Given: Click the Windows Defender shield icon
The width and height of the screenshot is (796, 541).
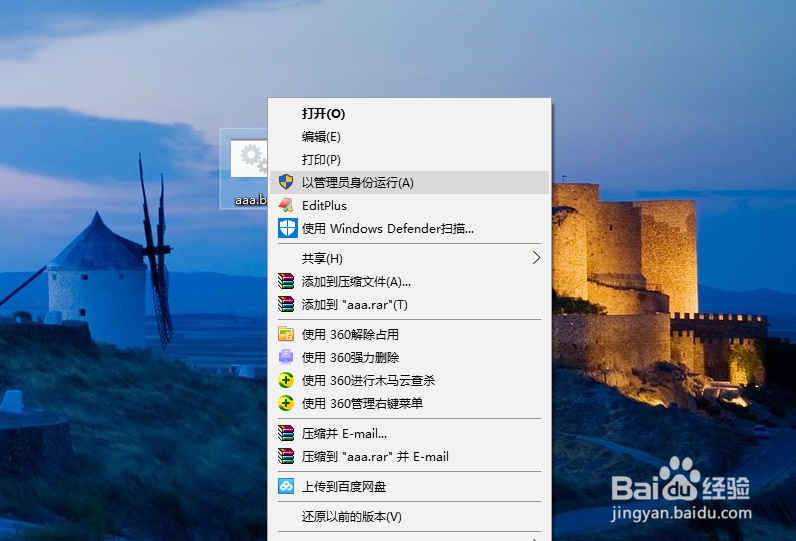Looking at the screenshot, I should point(287,228).
